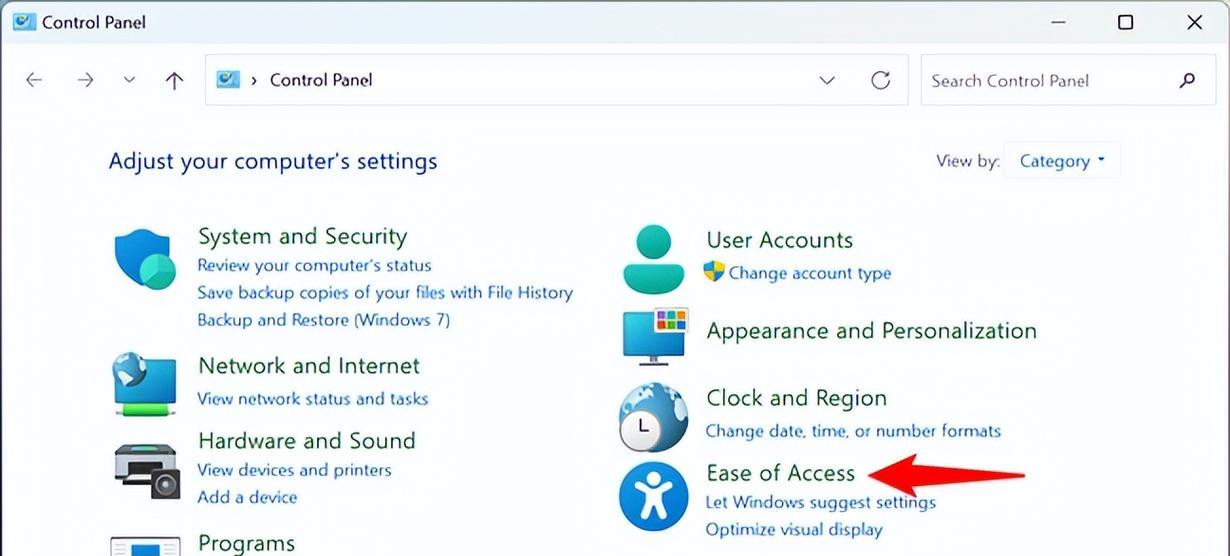Click the Hardware and Sound printer icon

pos(146,471)
